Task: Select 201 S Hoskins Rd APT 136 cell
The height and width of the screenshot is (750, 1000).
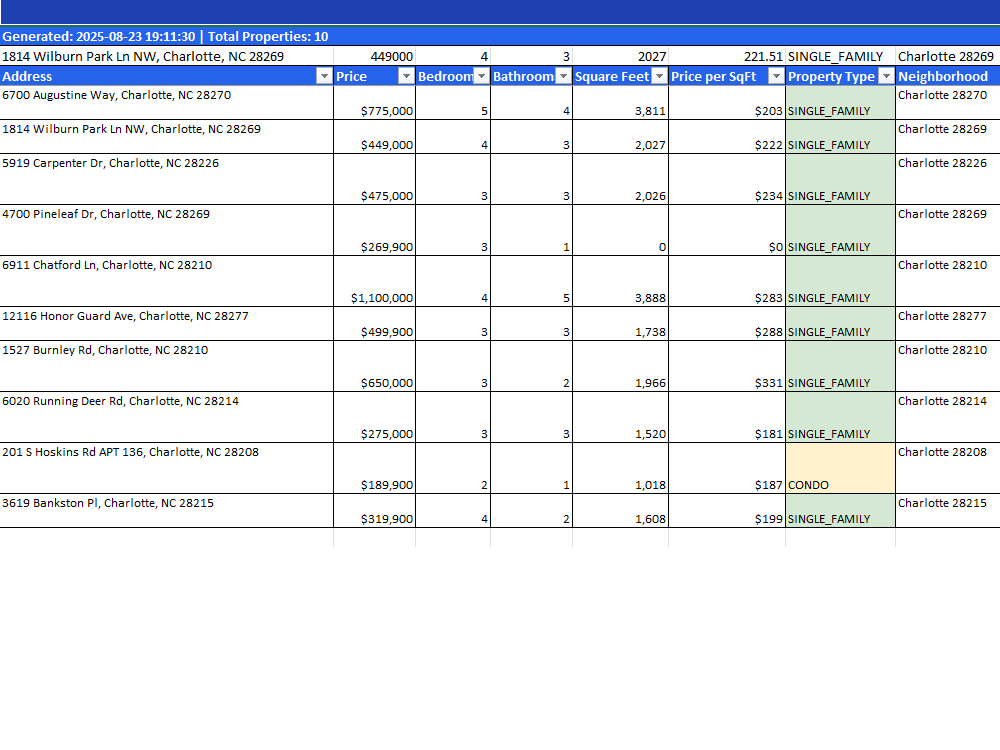Action: 166,468
